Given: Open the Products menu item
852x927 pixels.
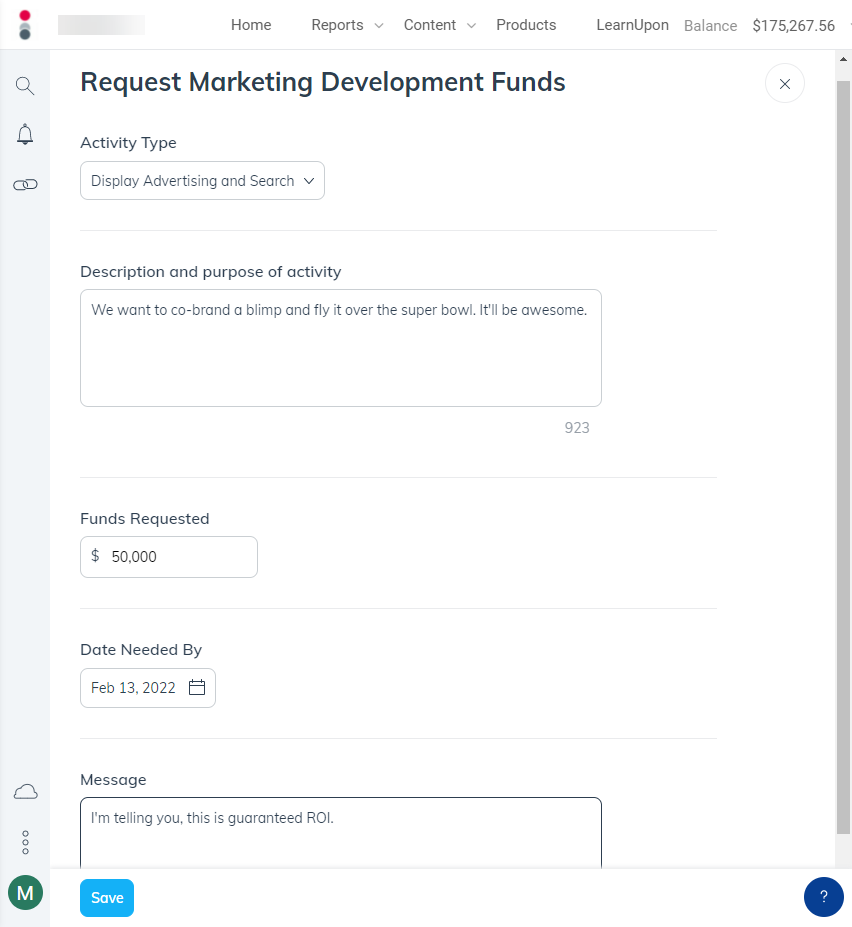Looking at the screenshot, I should coord(526,25).
